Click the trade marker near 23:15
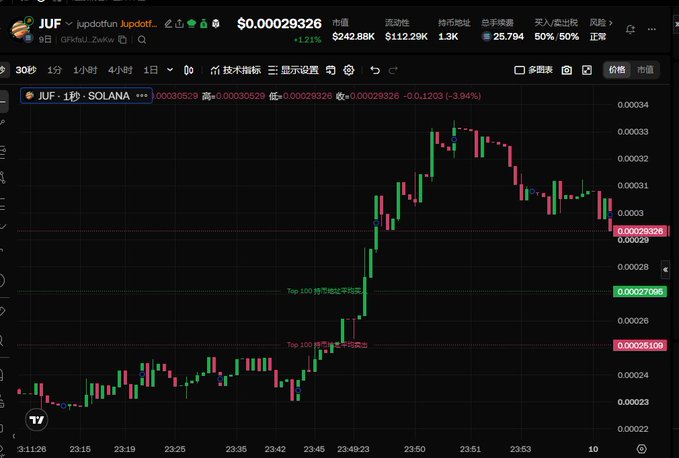Image resolution: width=679 pixels, height=458 pixels. 64,406
